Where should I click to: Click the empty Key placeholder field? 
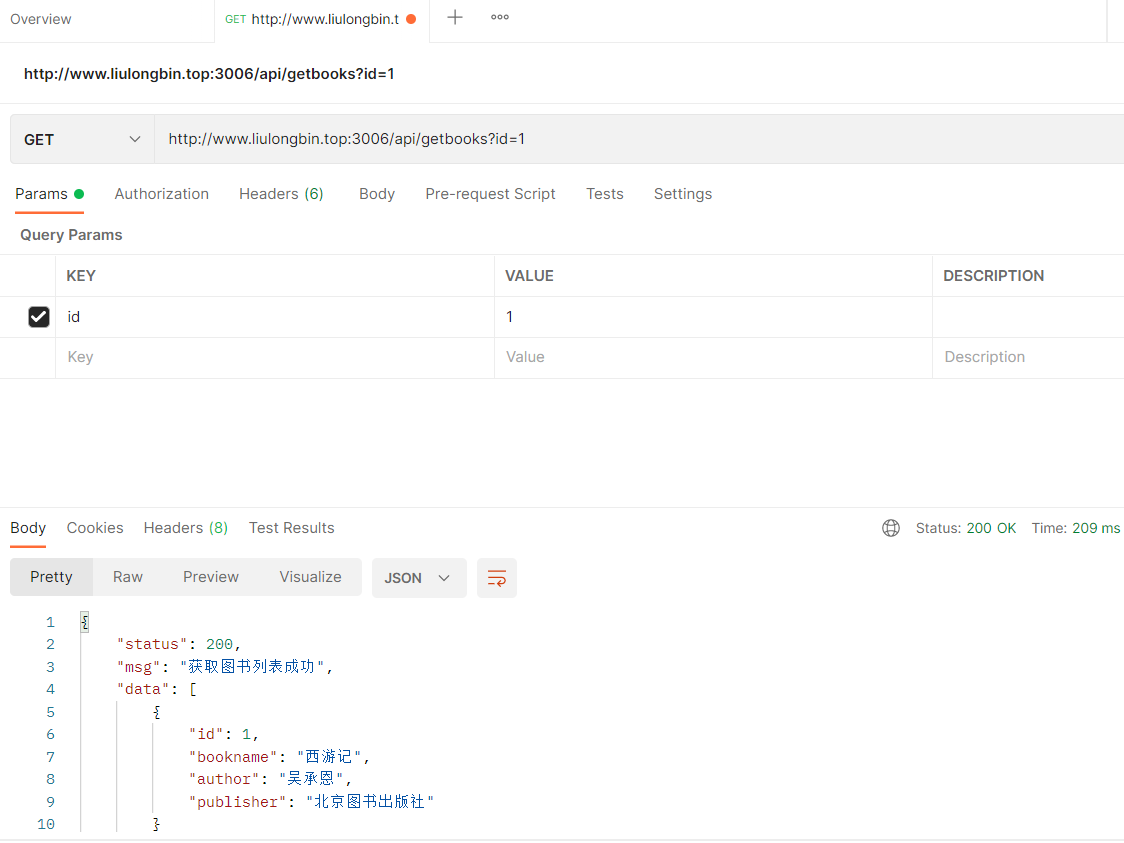[275, 357]
